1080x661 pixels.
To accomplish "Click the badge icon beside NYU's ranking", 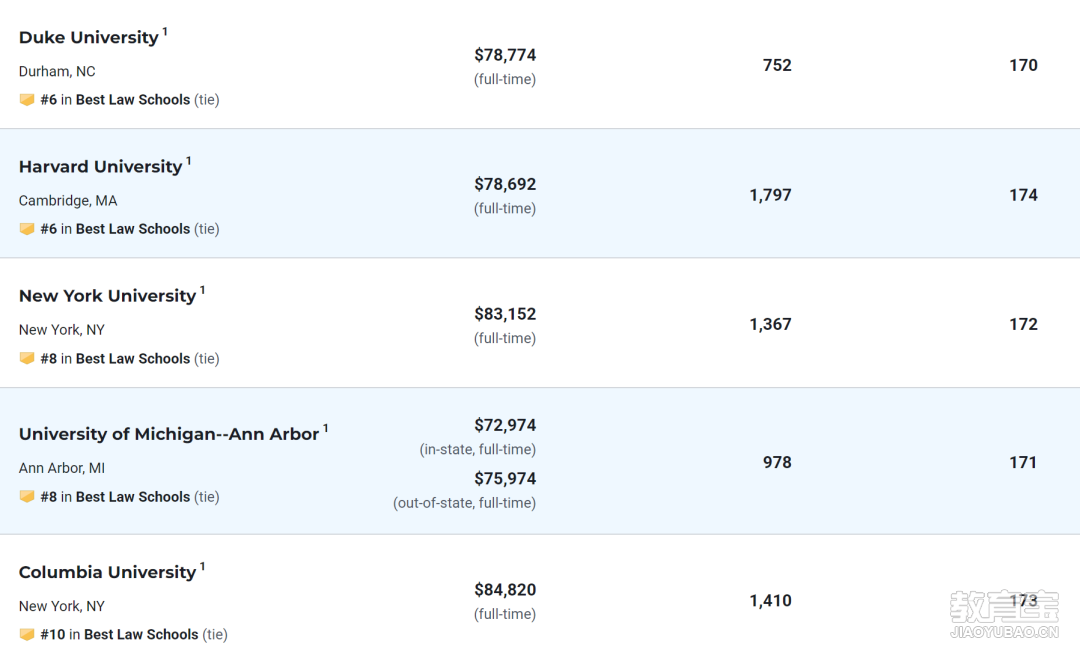I will click(27, 359).
